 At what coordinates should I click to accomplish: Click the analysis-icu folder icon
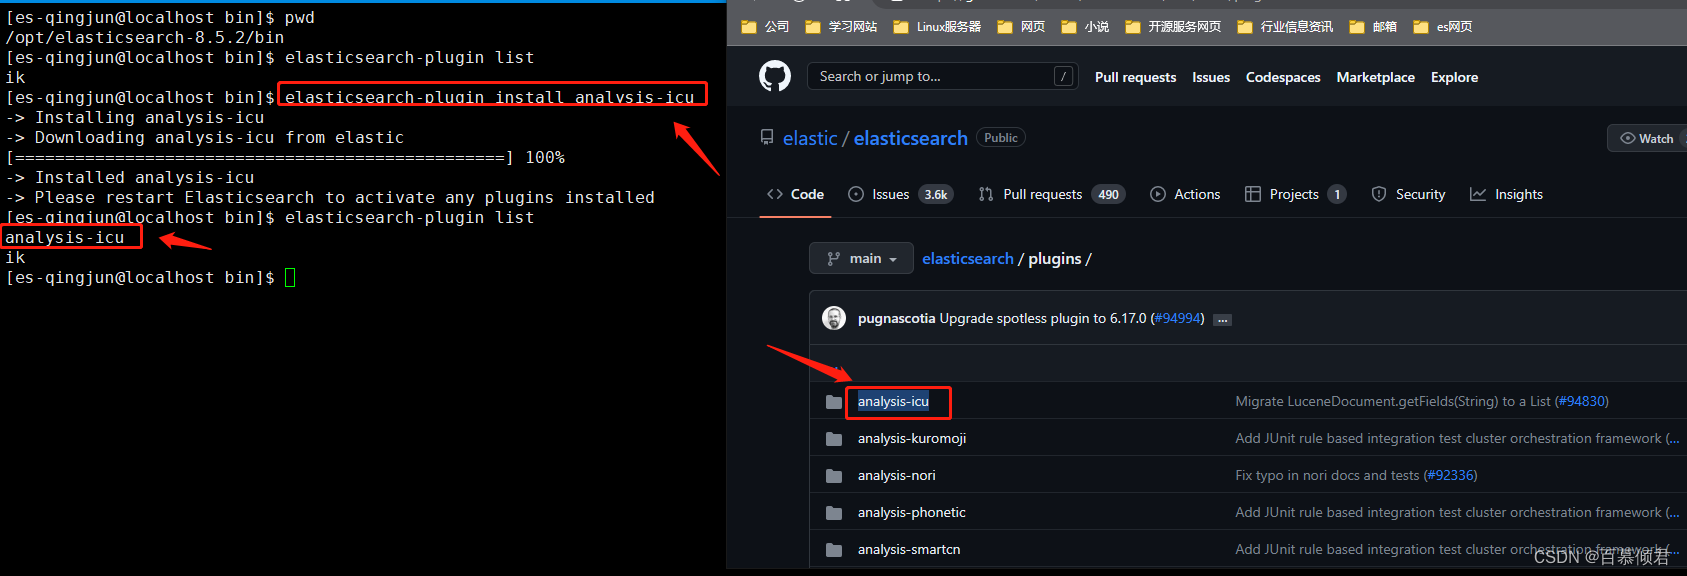pyautogui.click(x=834, y=402)
